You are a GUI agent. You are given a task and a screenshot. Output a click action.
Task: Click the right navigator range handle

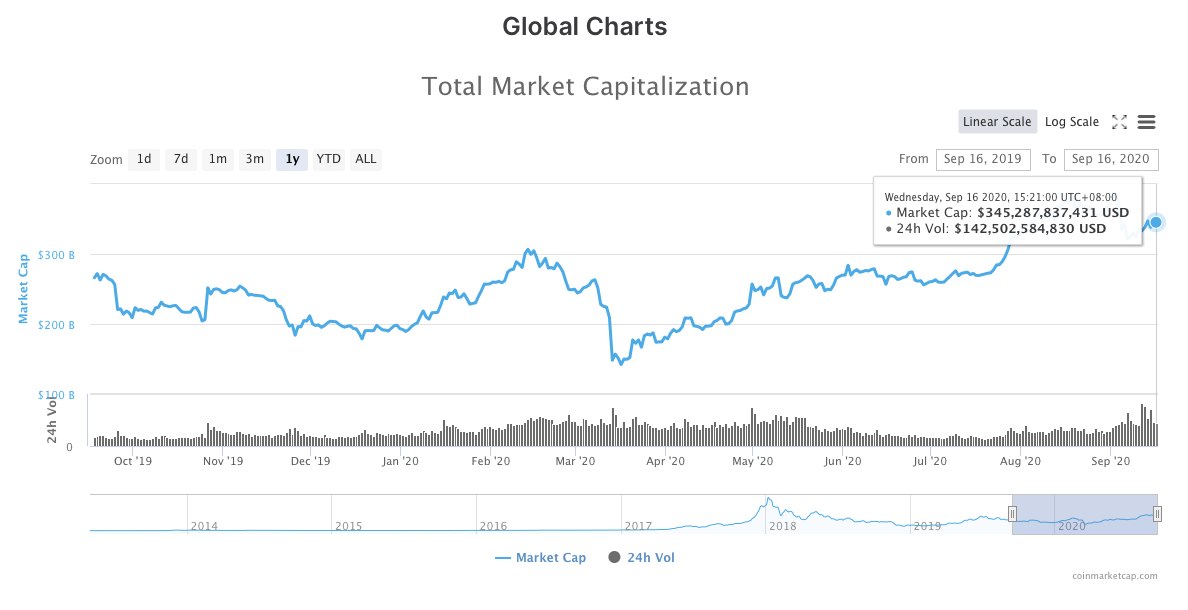1157,514
